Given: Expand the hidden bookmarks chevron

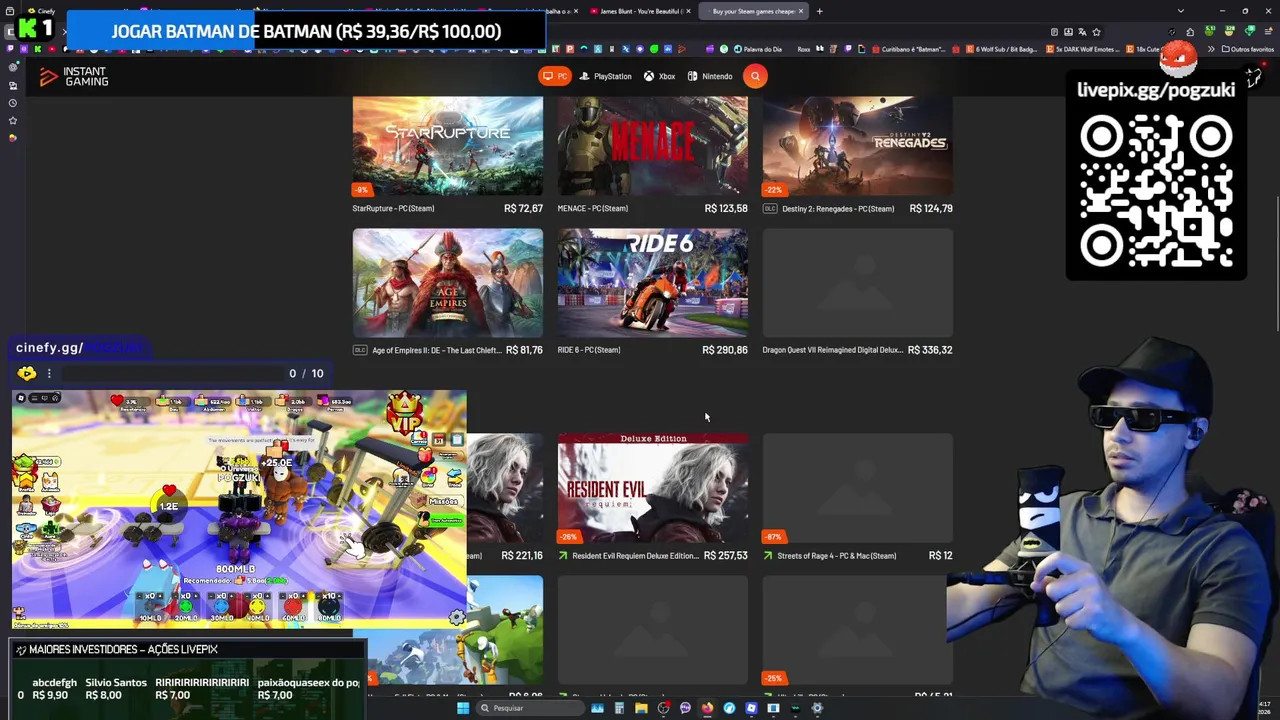Looking at the screenshot, I should click(1211, 49).
